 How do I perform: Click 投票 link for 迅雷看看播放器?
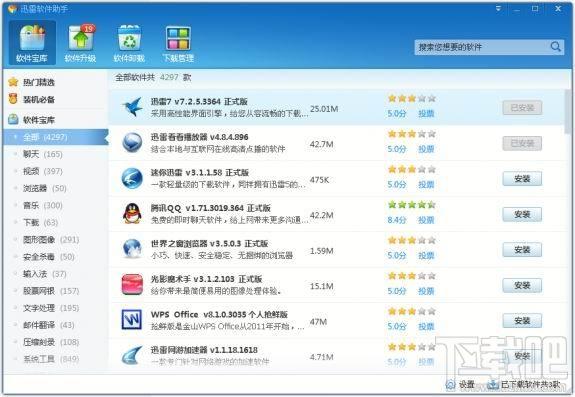[426, 149]
